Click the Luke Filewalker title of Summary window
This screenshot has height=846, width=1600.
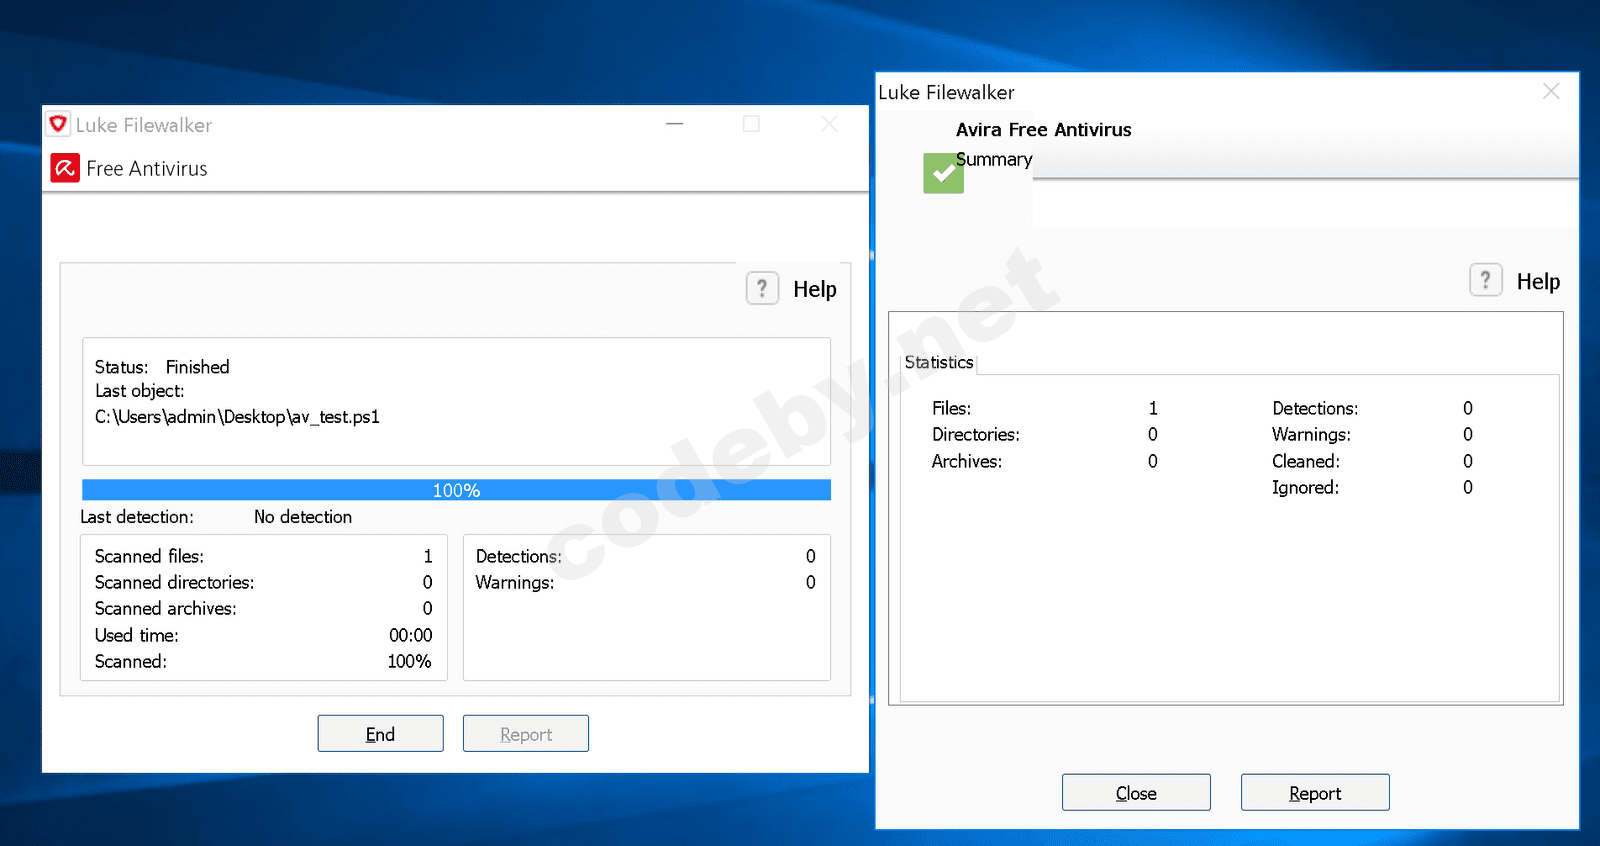[x=946, y=92]
